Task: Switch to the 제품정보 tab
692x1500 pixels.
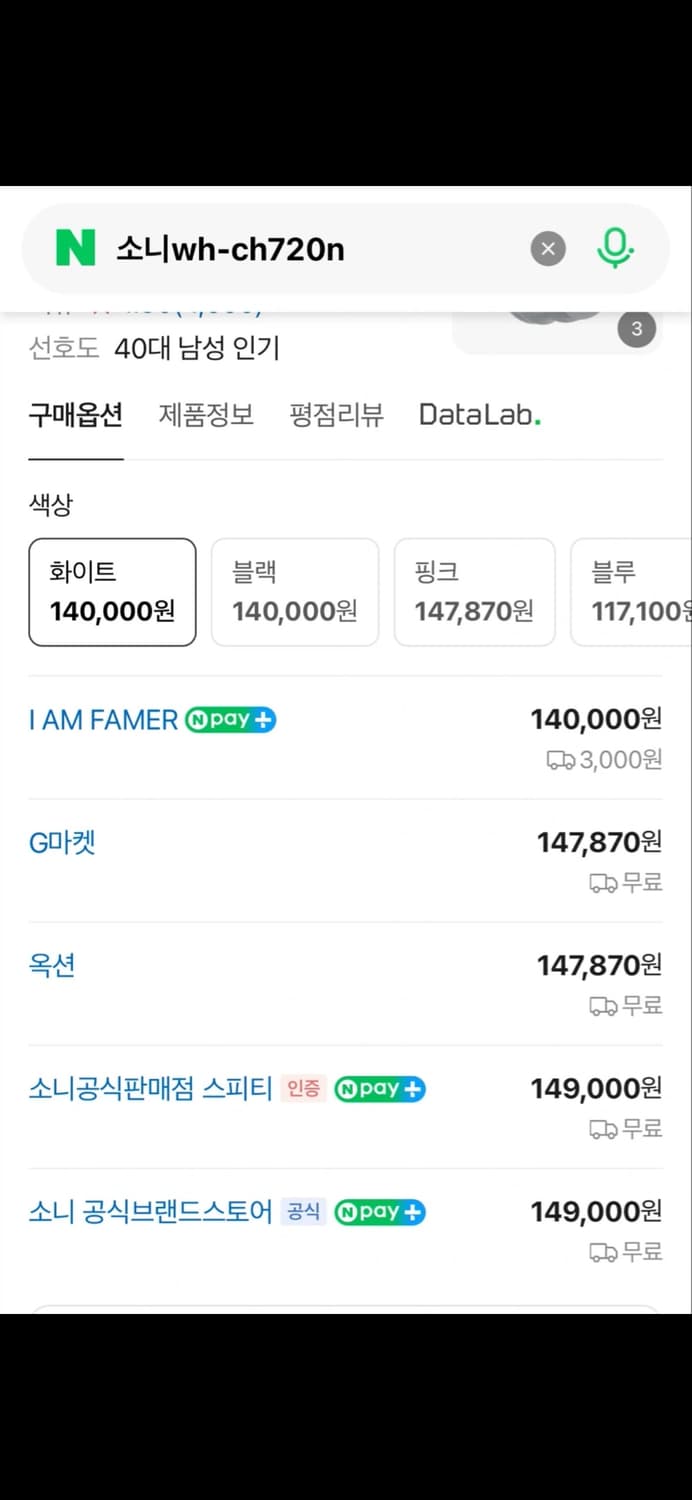Action: (206, 414)
